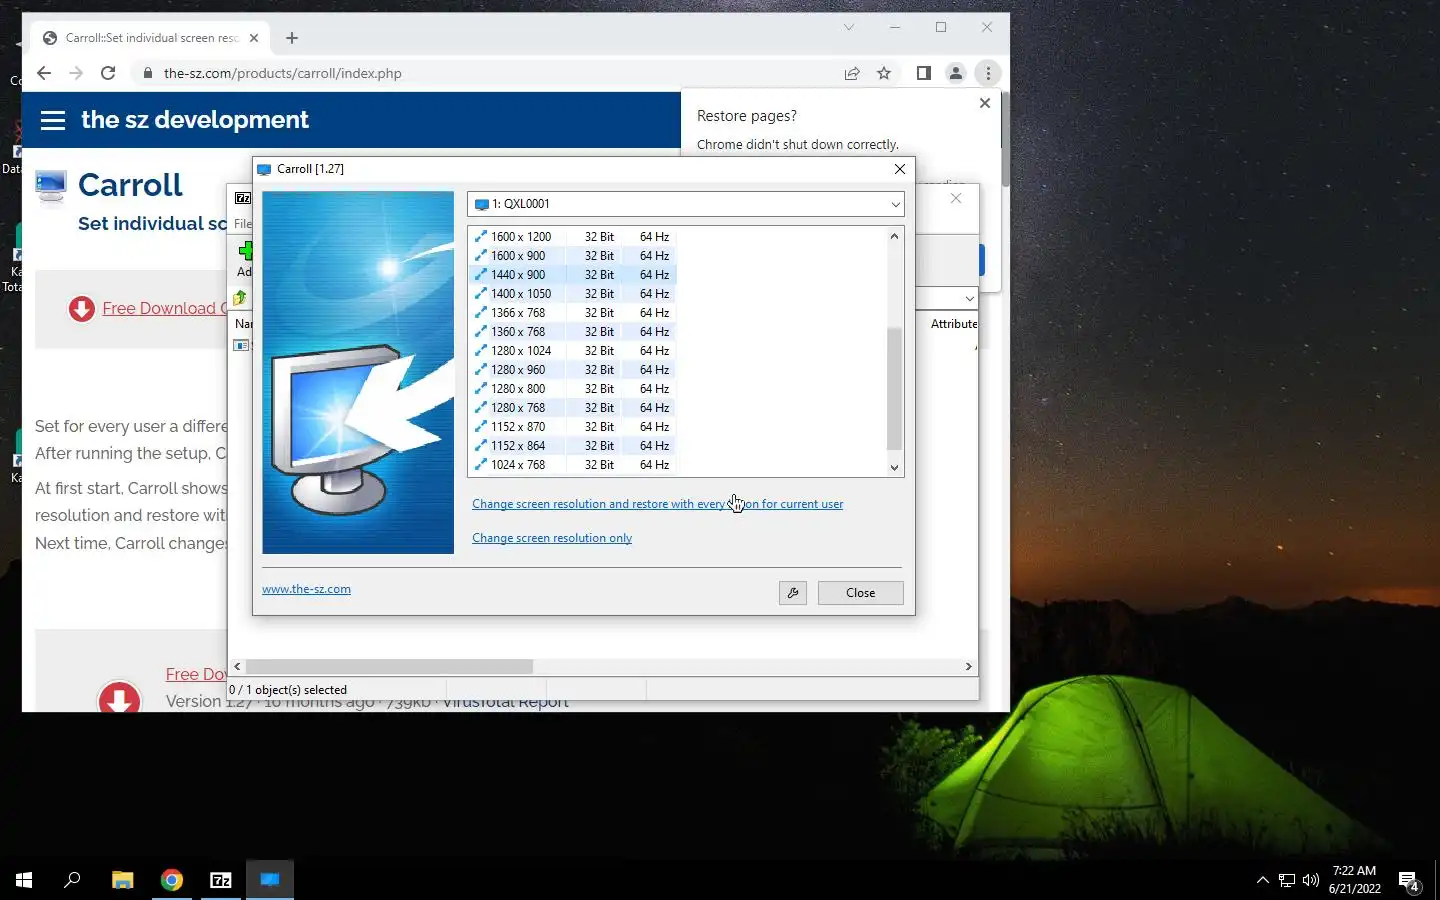Open network icon in the system tray
The image size is (1440, 900).
click(x=1287, y=880)
